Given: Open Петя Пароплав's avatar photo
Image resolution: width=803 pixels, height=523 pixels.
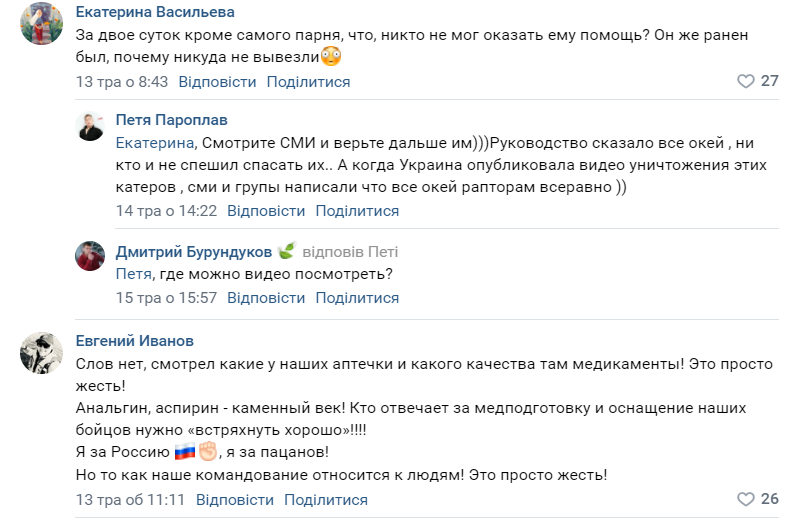Looking at the screenshot, I should pyautogui.click(x=91, y=125).
